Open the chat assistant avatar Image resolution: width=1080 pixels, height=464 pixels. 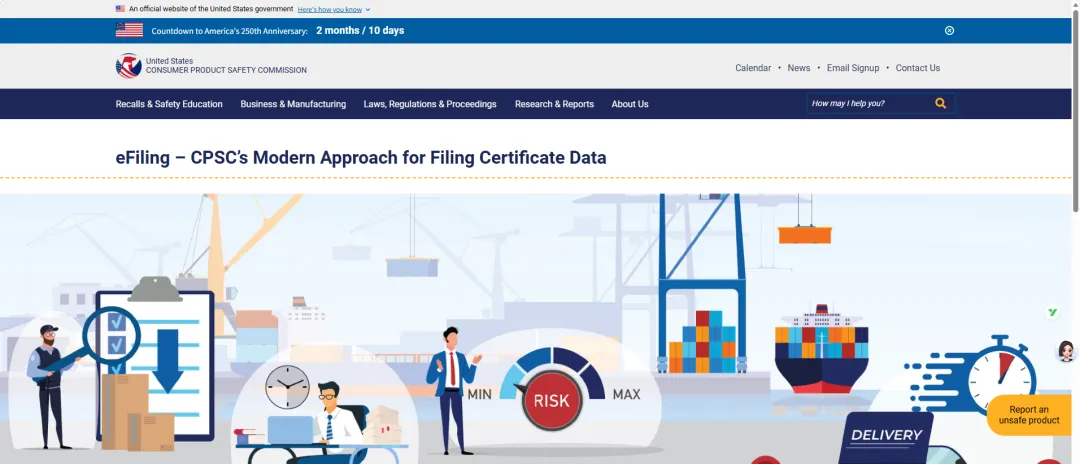(1066, 351)
